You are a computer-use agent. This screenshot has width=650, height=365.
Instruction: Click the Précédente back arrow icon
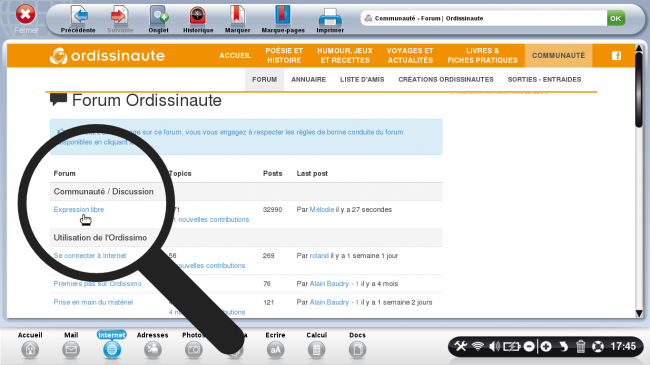(79, 16)
